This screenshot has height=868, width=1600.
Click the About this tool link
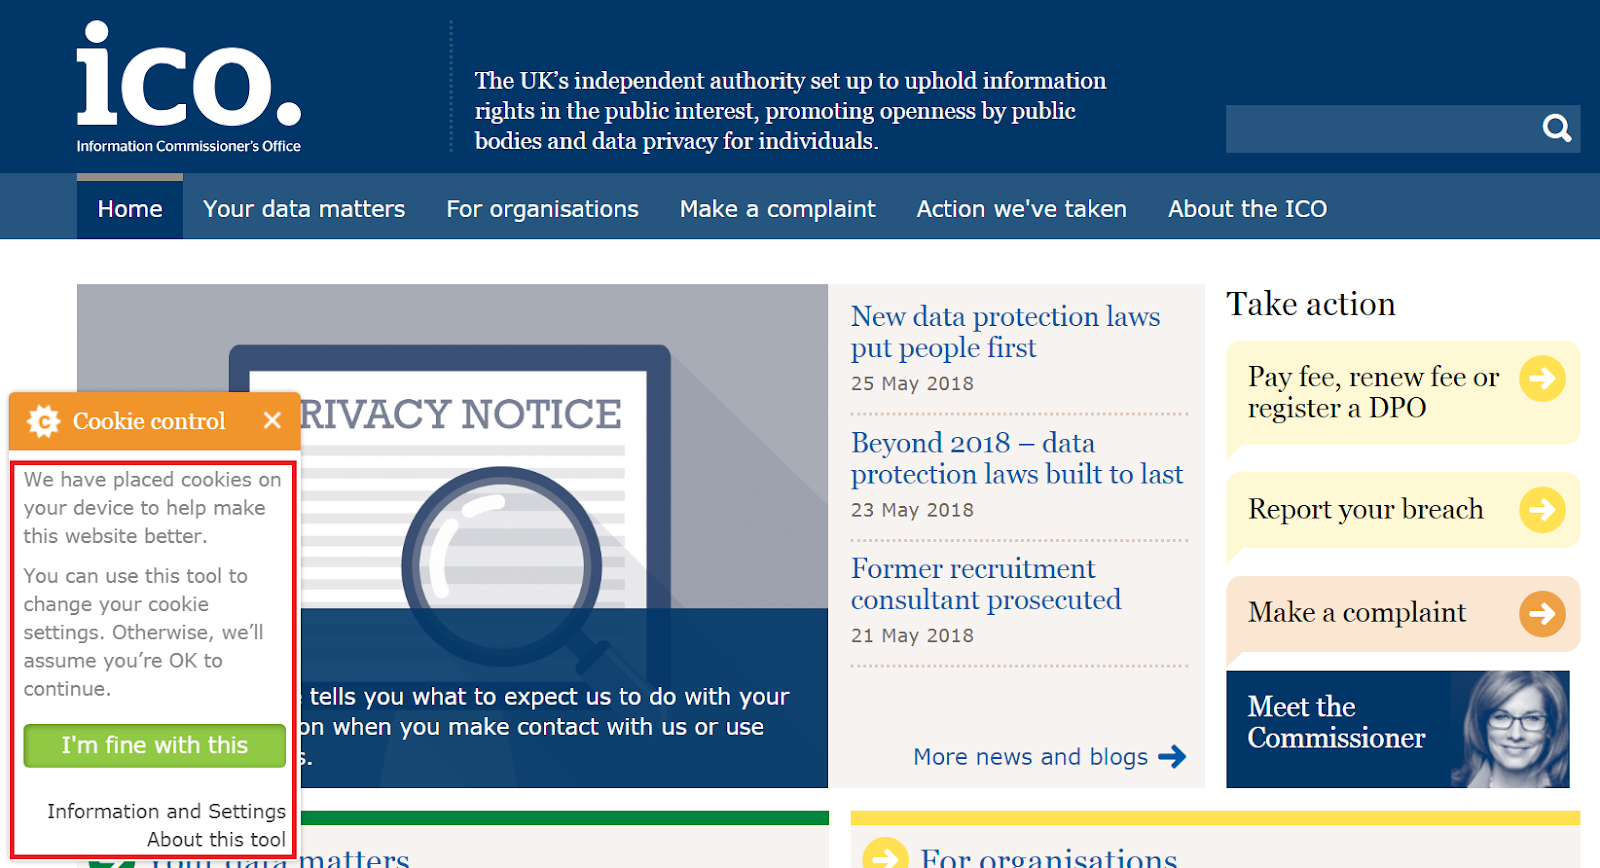click(216, 839)
